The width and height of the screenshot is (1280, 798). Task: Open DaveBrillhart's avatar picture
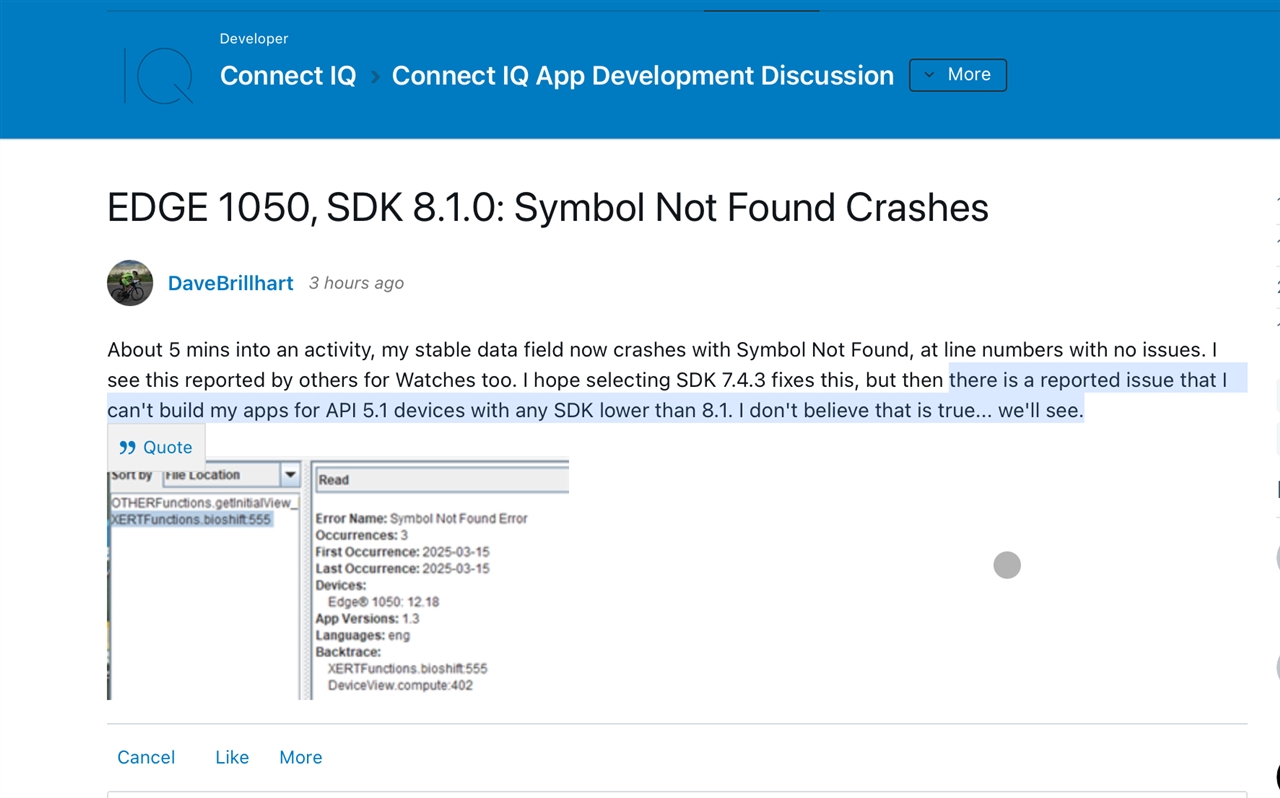pos(130,283)
